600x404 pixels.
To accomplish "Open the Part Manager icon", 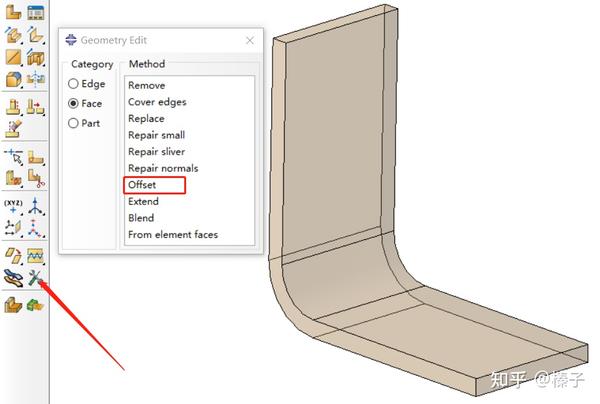I will 36,12.
